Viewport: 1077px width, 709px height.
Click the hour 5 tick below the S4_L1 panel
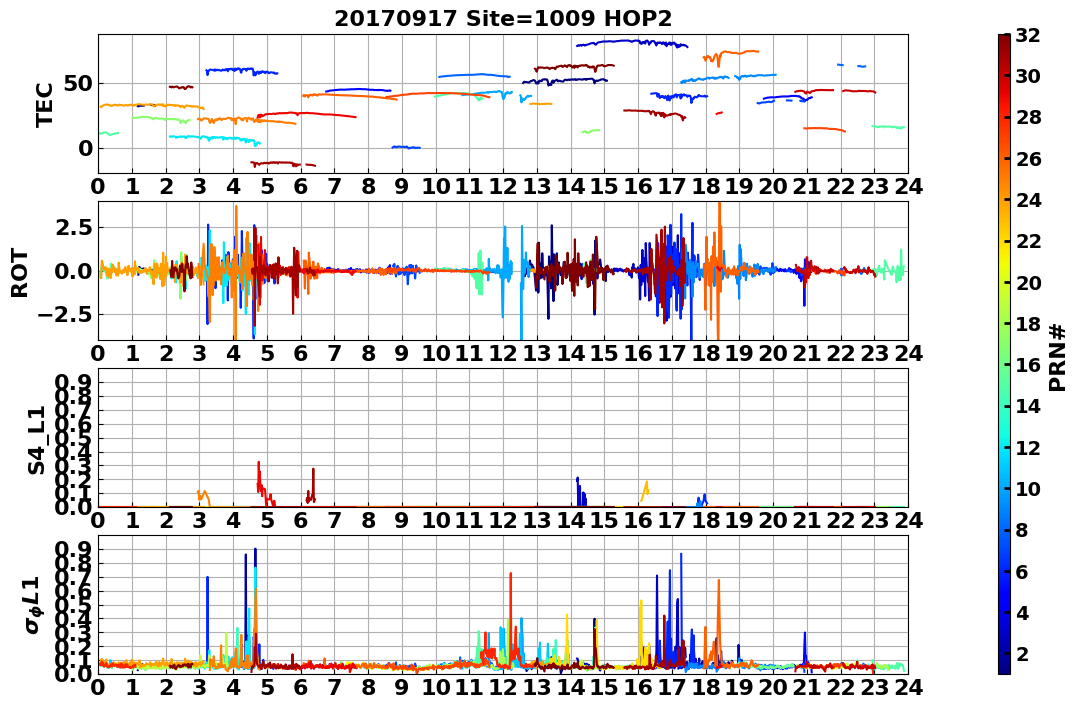point(267,520)
